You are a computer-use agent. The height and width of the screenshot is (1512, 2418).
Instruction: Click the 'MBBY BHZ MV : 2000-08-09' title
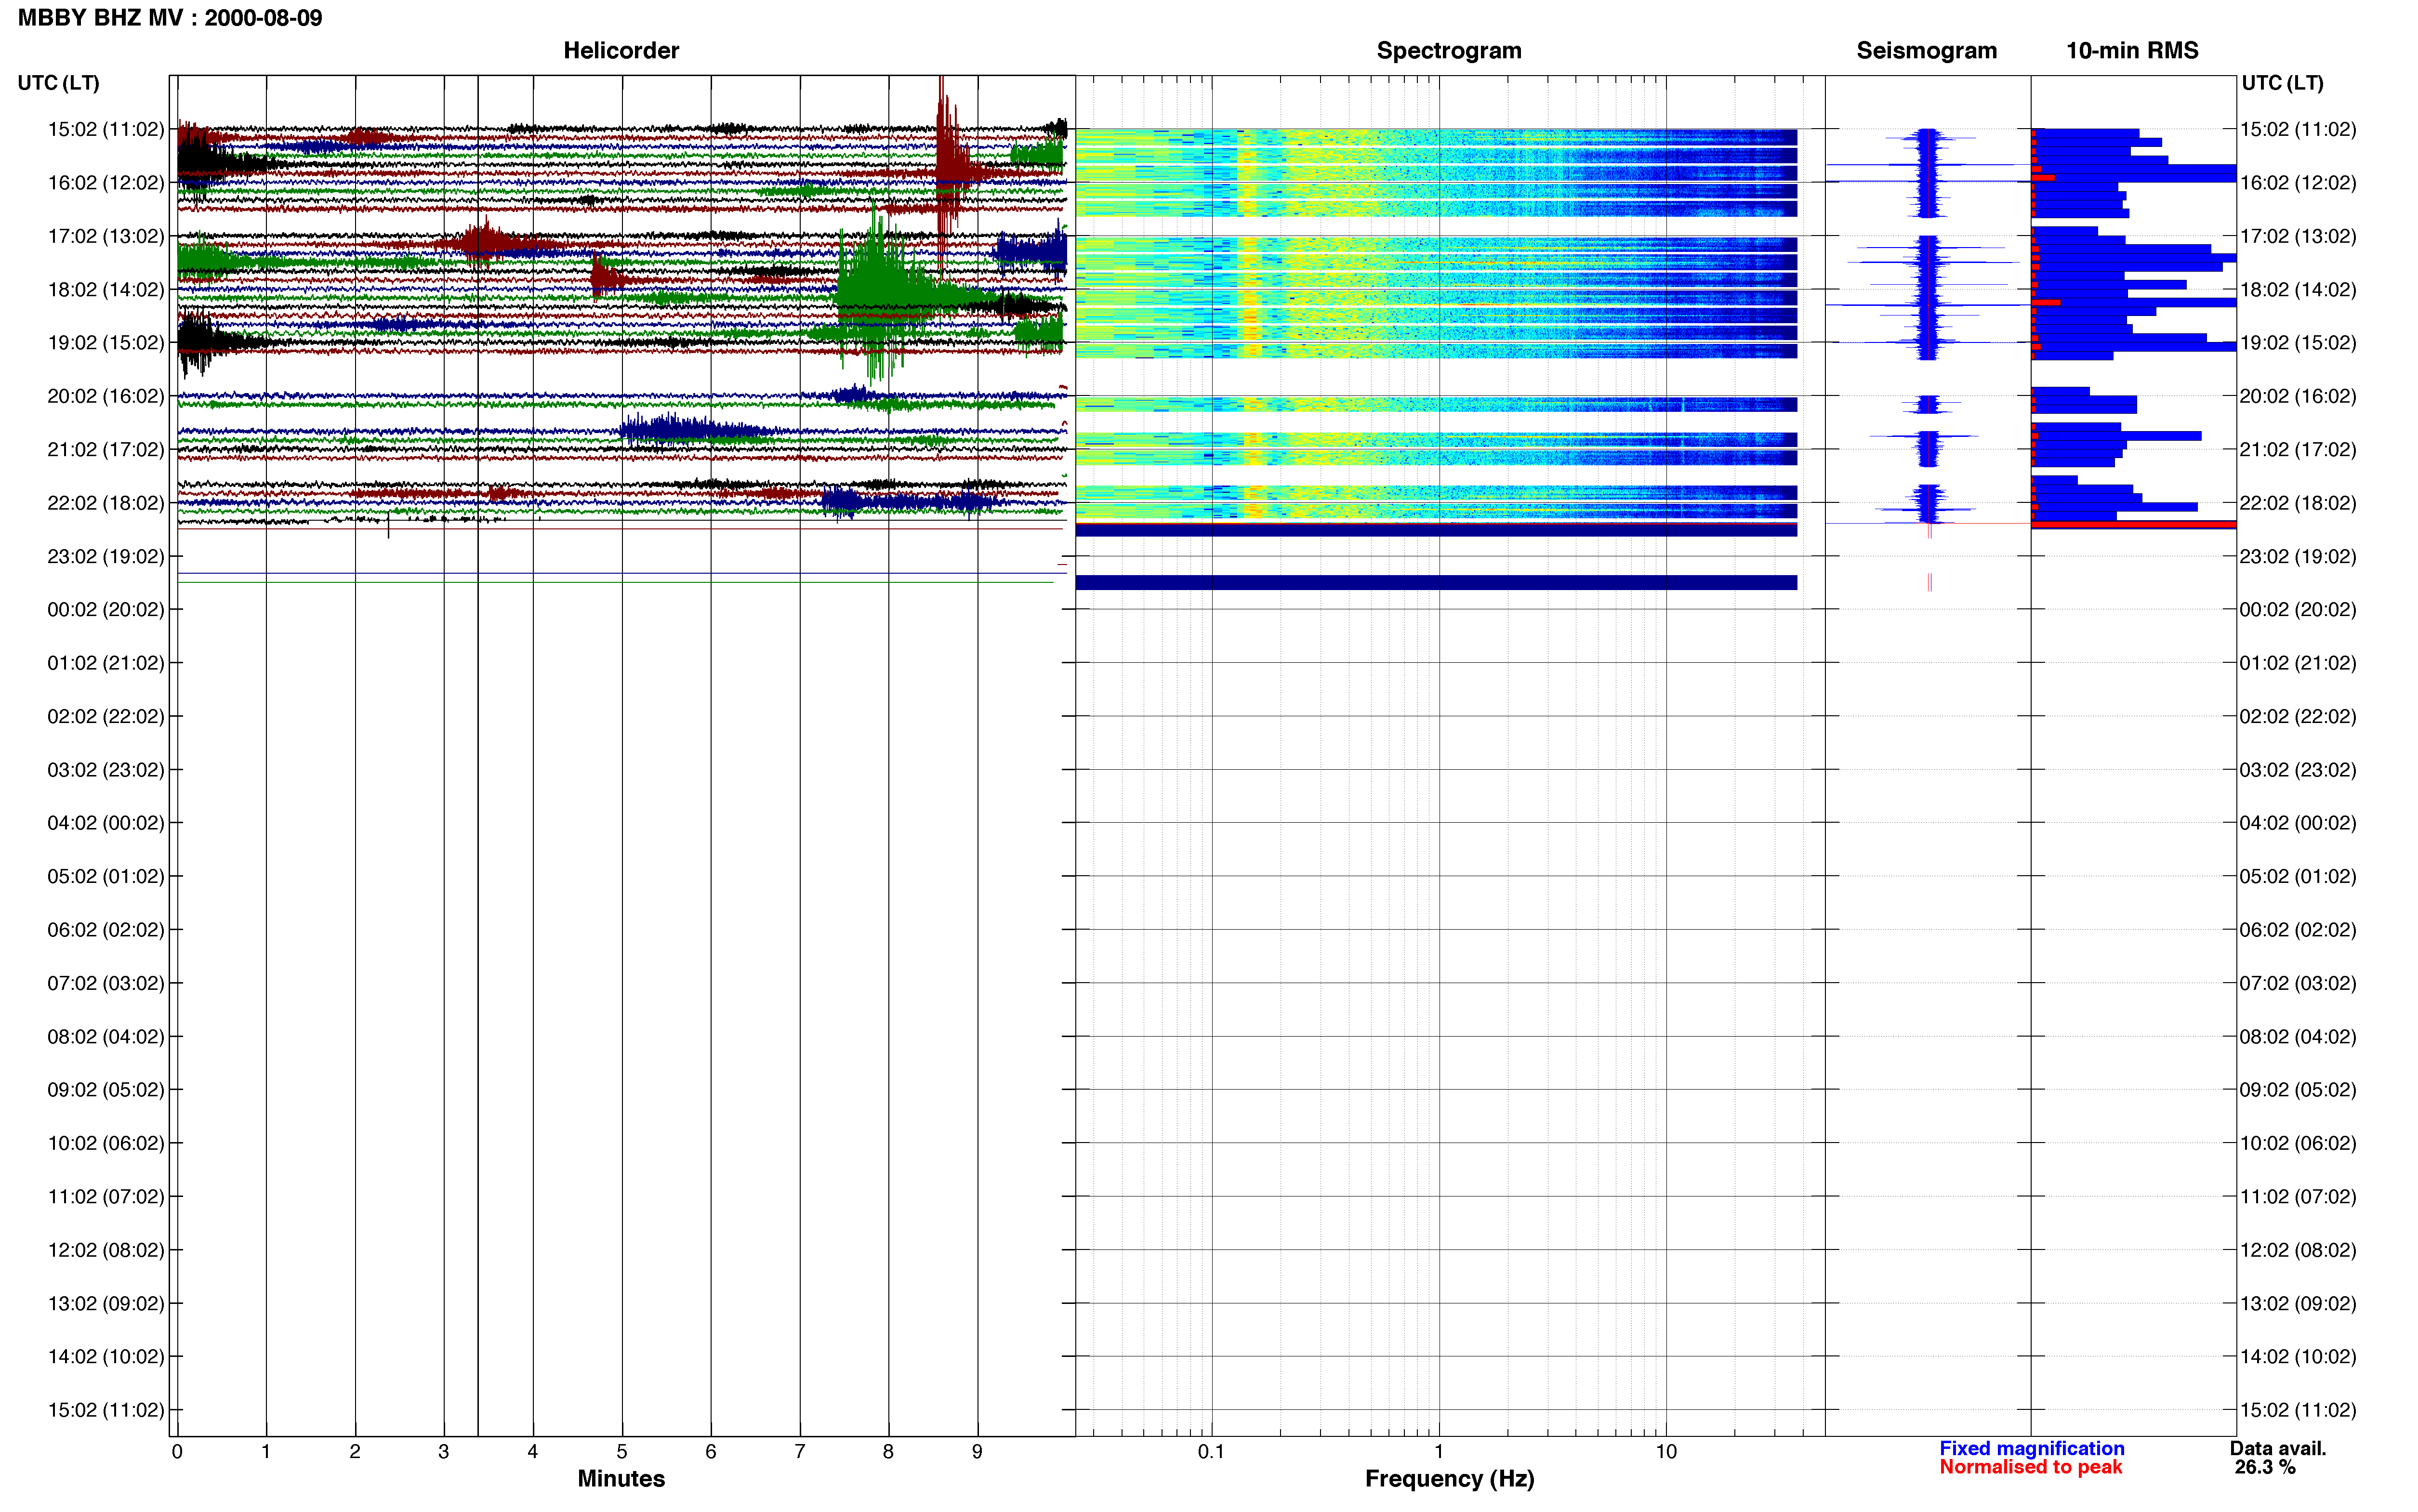(x=170, y=18)
